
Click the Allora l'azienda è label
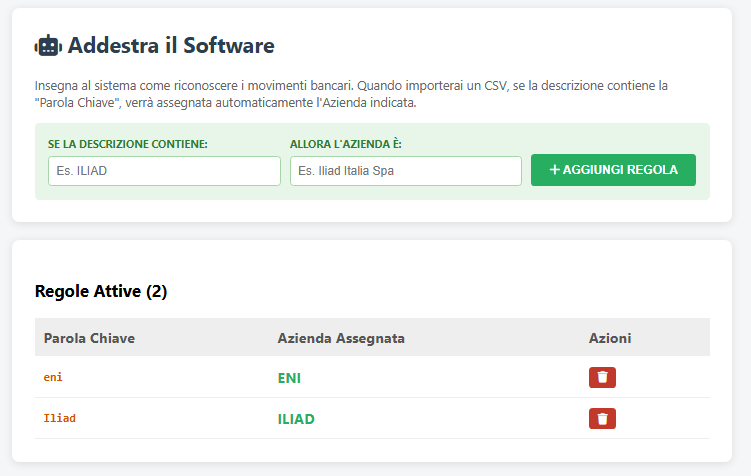345,144
